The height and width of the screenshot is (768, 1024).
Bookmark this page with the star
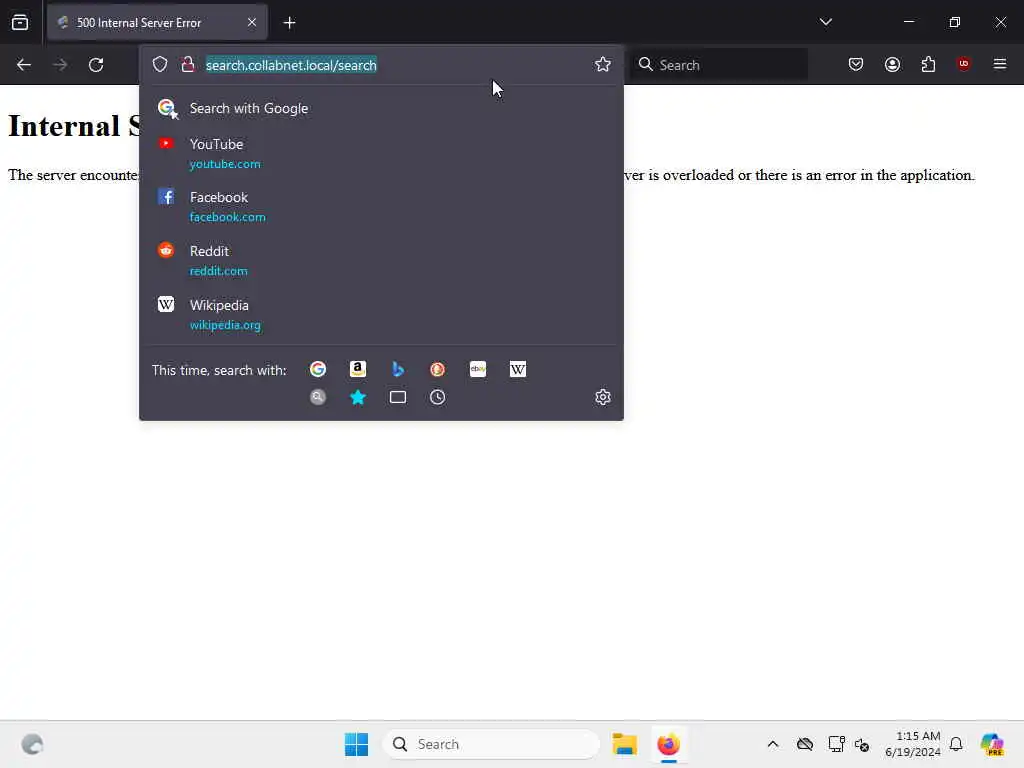(x=602, y=64)
